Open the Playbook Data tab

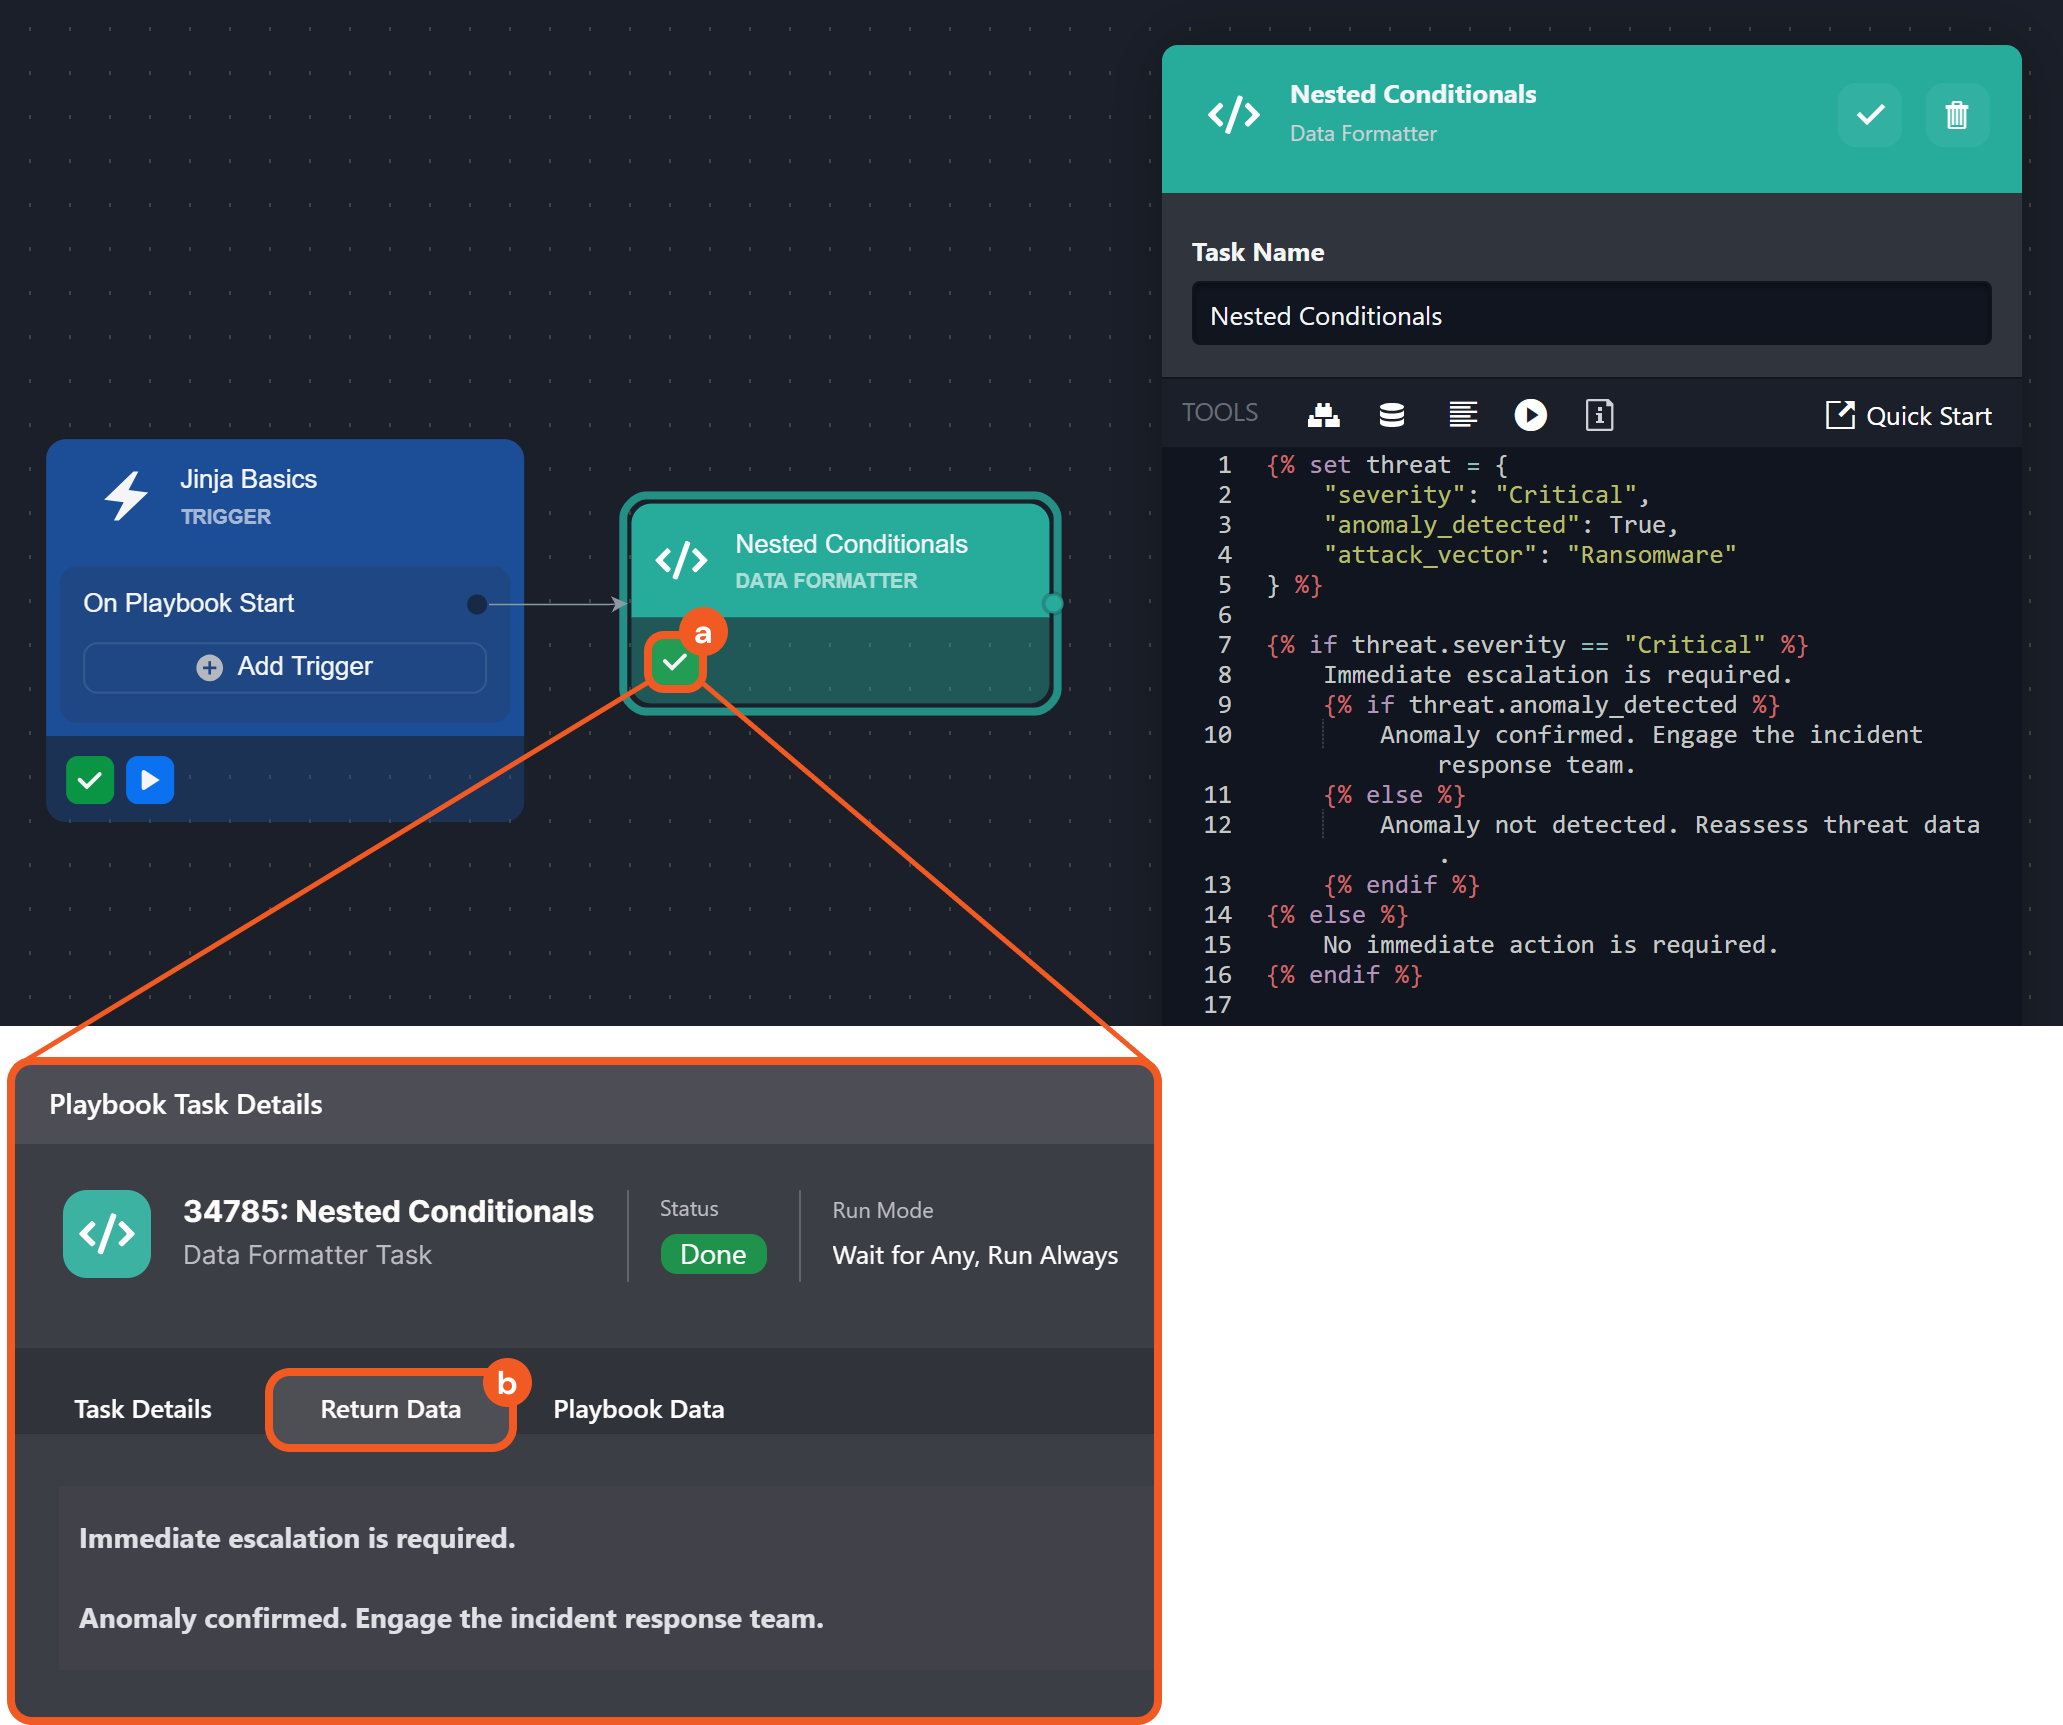coord(638,1409)
